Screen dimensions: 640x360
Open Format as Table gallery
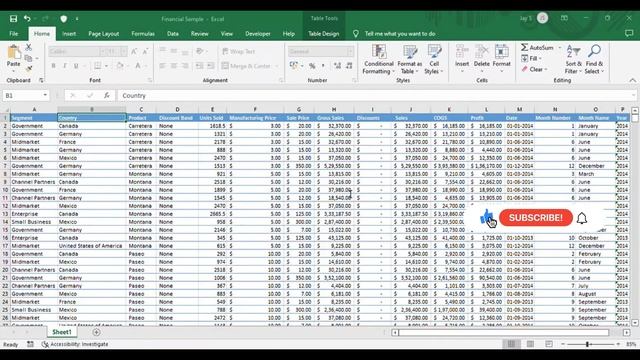410,60
